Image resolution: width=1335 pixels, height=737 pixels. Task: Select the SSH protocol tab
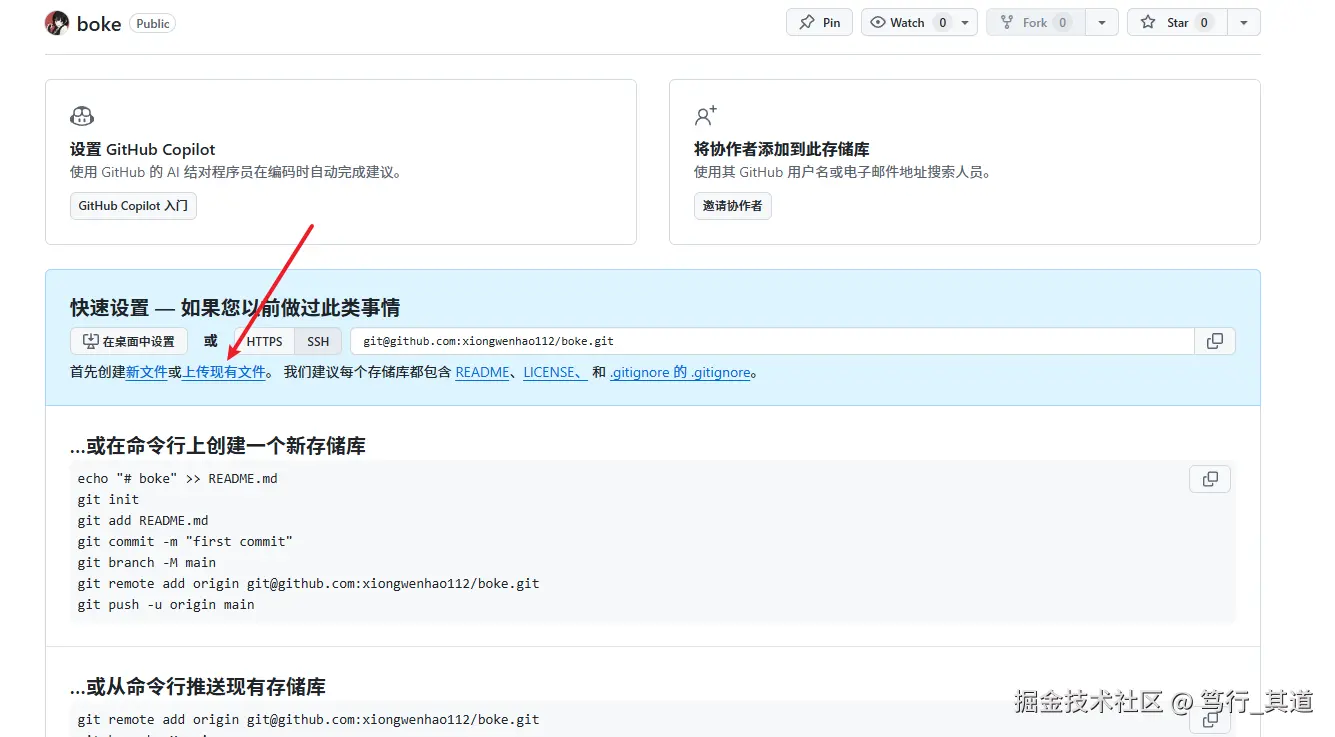(318, 341)
